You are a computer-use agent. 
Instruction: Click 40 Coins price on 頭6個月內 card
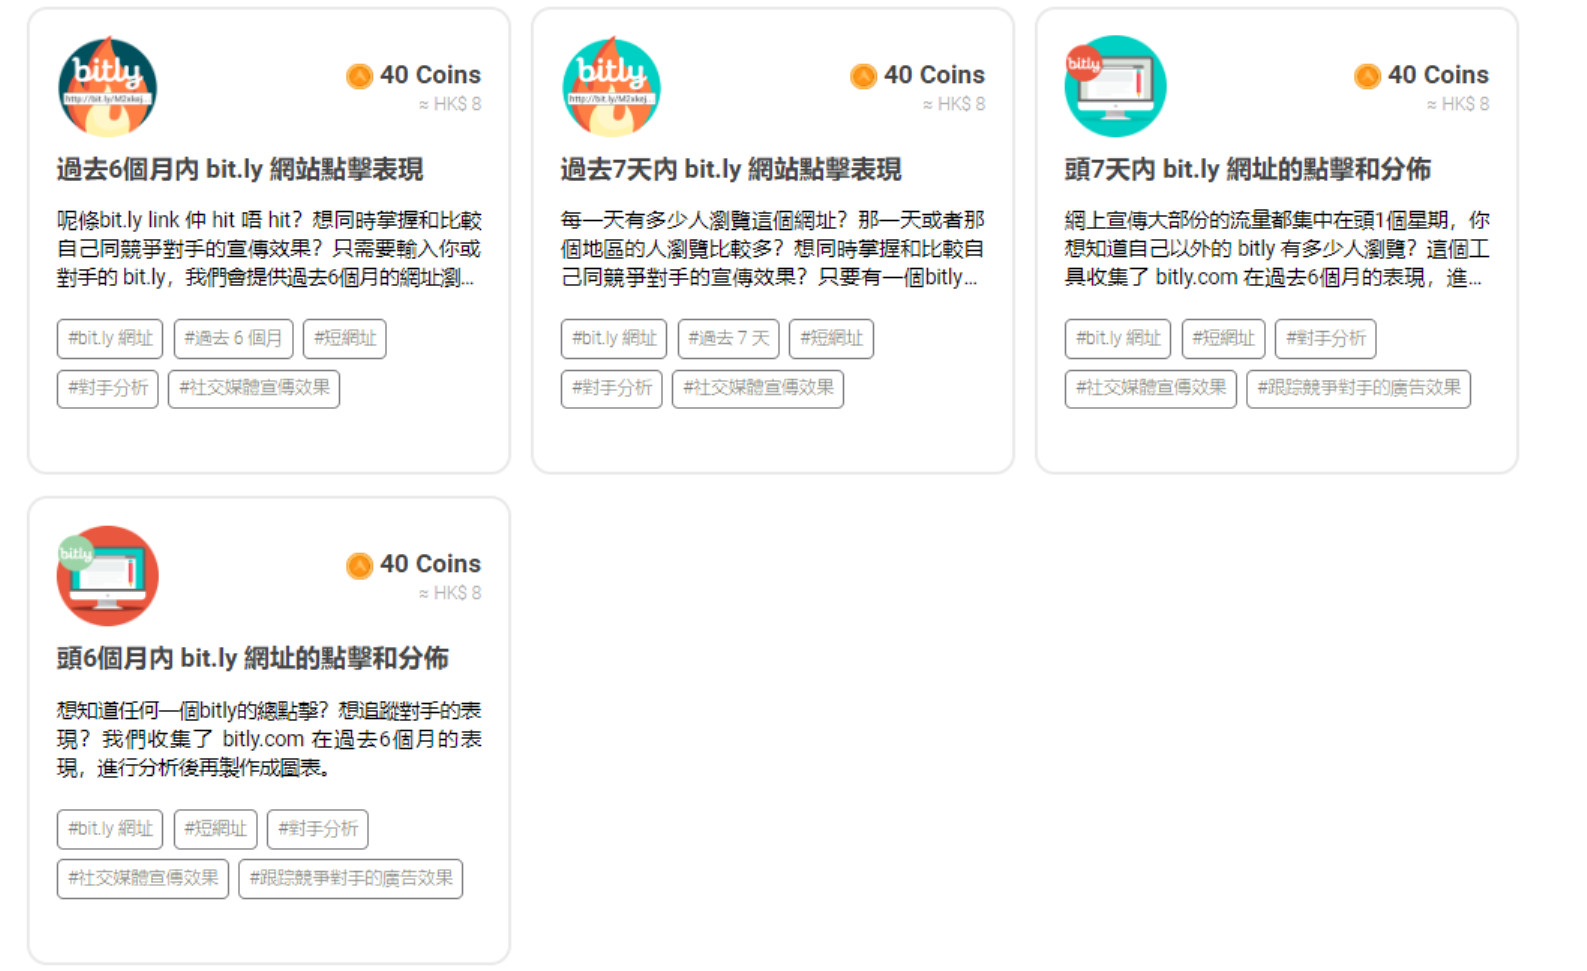tap(430, 564)
